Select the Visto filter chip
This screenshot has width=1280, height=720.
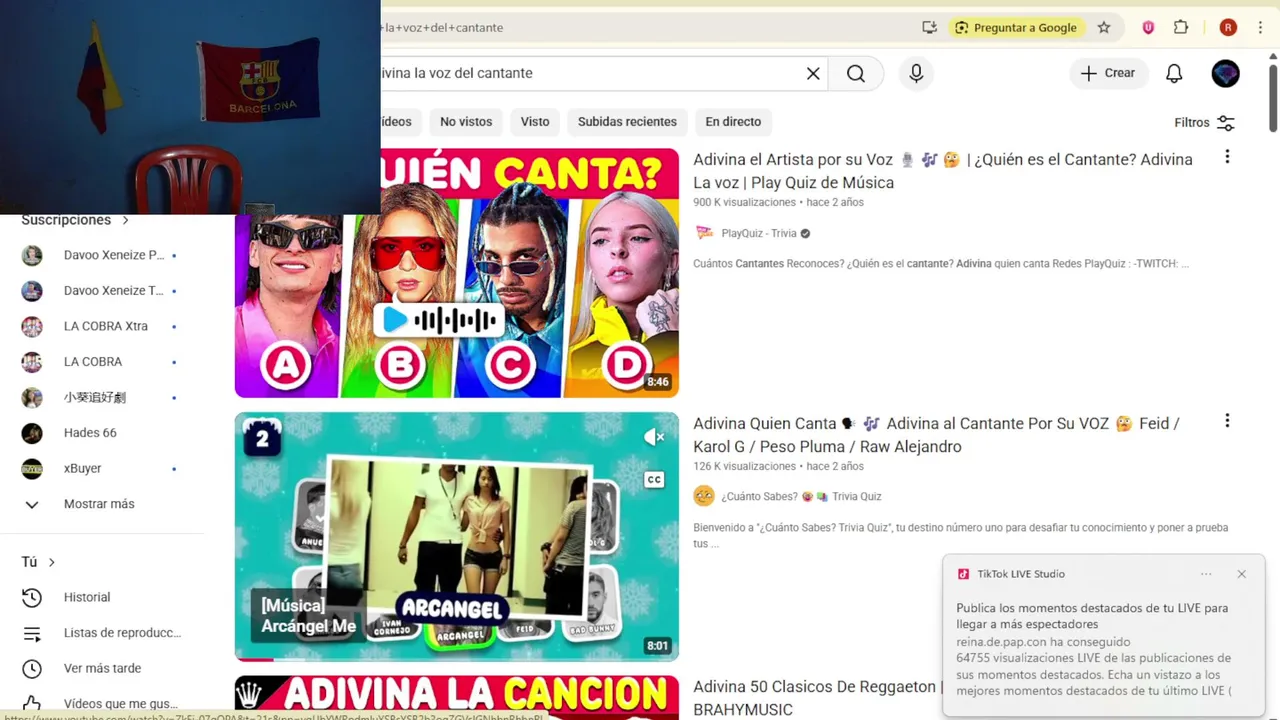[535, 122]
